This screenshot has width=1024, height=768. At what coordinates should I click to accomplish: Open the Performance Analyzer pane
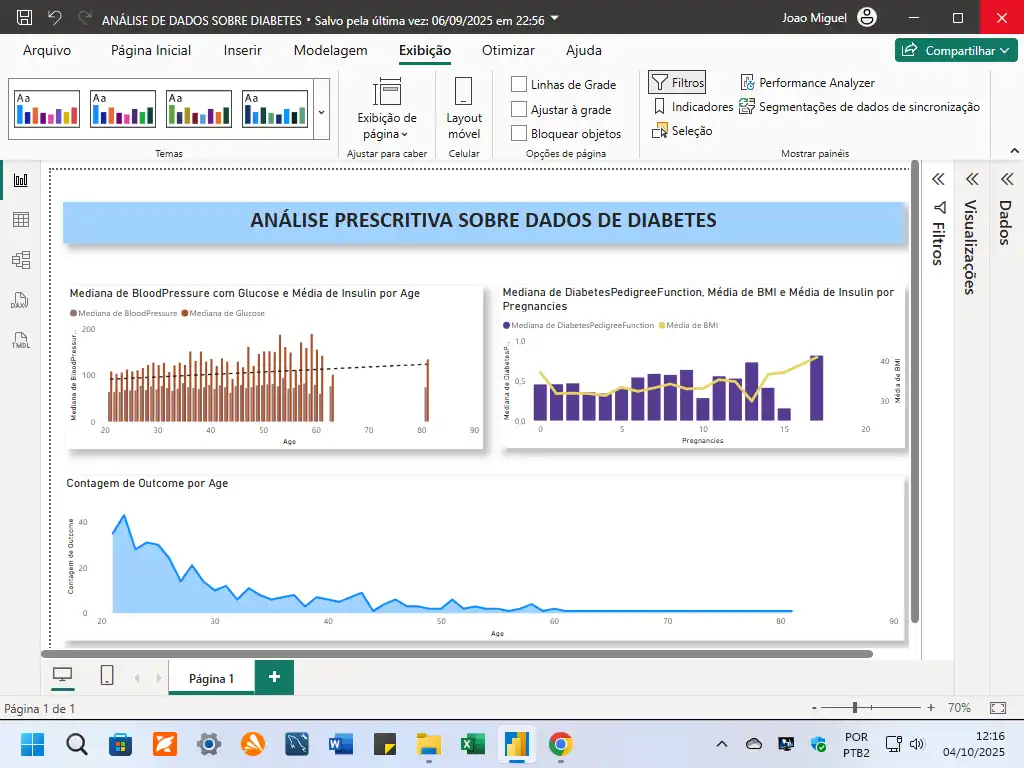point(807,83)
